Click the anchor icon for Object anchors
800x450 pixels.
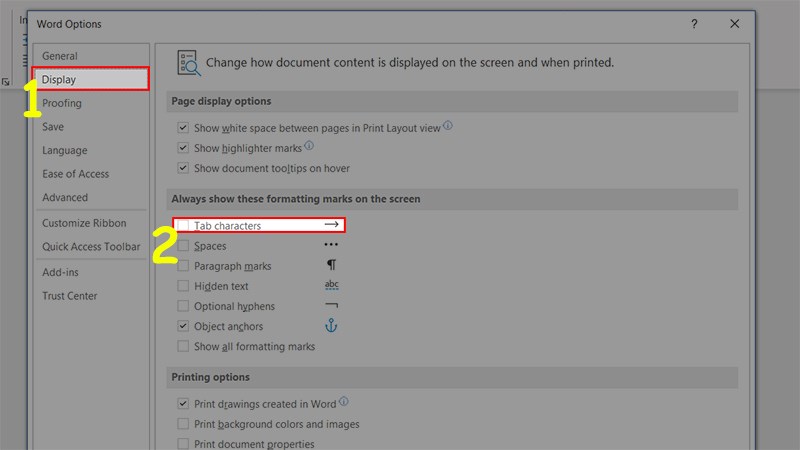(331, 326)
